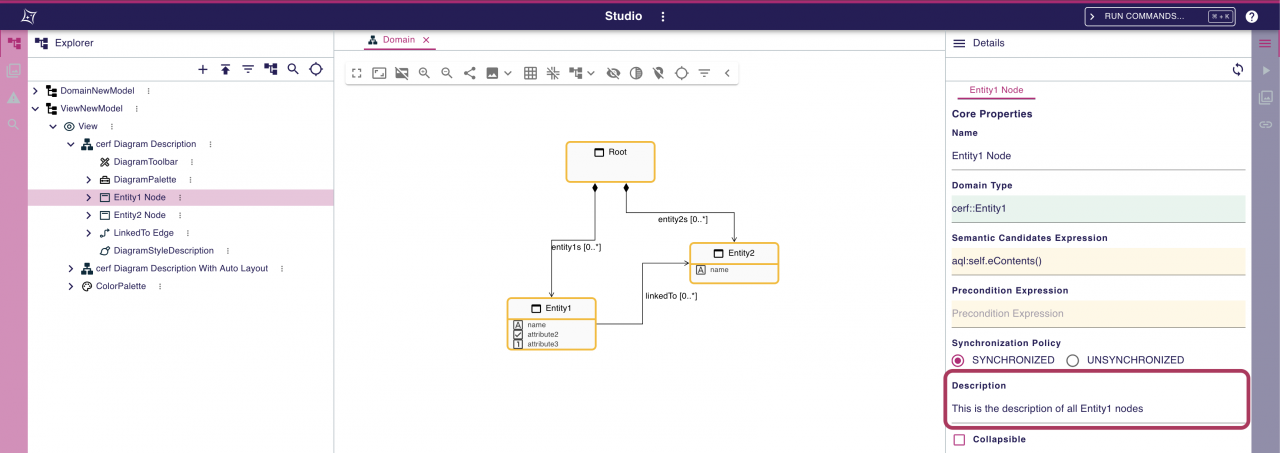Click the new model plus icon in Explorer
Viewport: 1280px width, 453px height.
click(x=203, y=69)
